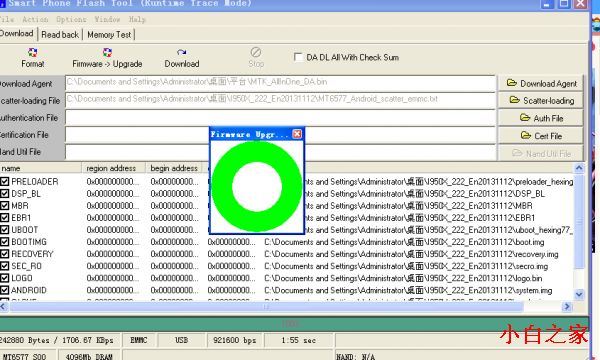
Task: Click the 4096Mb DRAM status cell
Action: point(89,355)
